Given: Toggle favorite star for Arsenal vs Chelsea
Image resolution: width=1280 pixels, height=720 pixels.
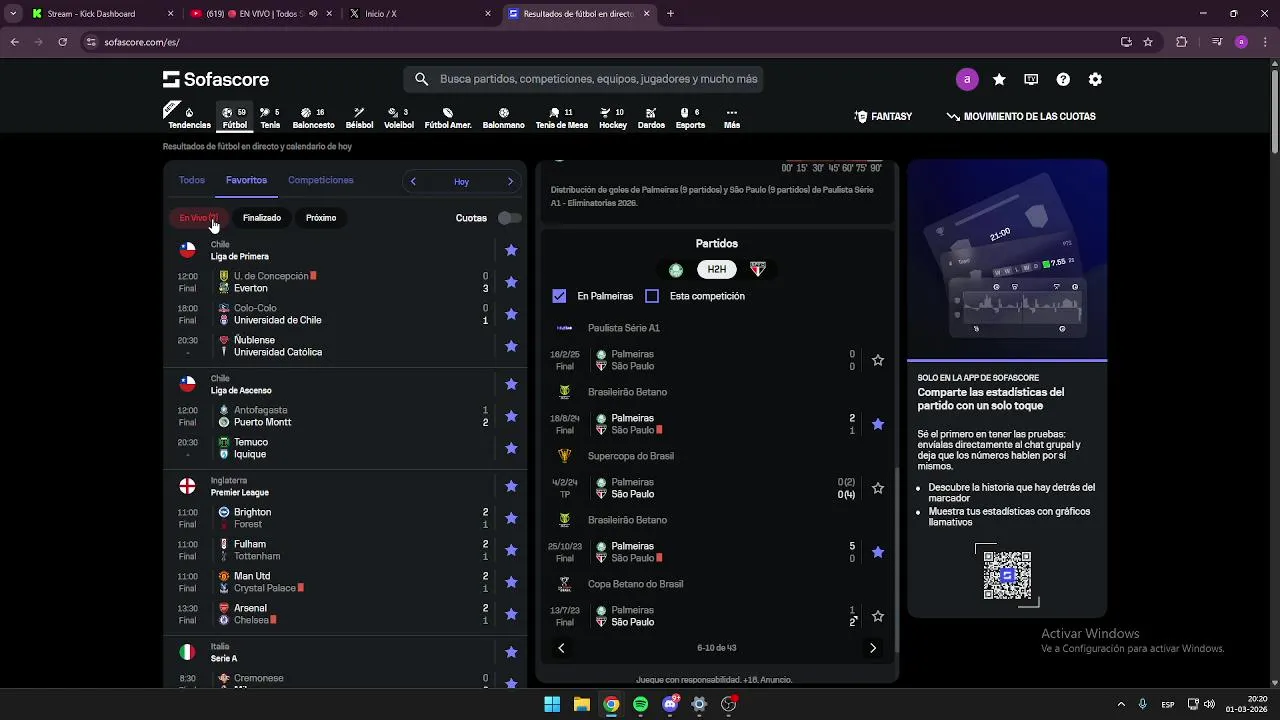Looking at the screenshot, I should point(511,614).
